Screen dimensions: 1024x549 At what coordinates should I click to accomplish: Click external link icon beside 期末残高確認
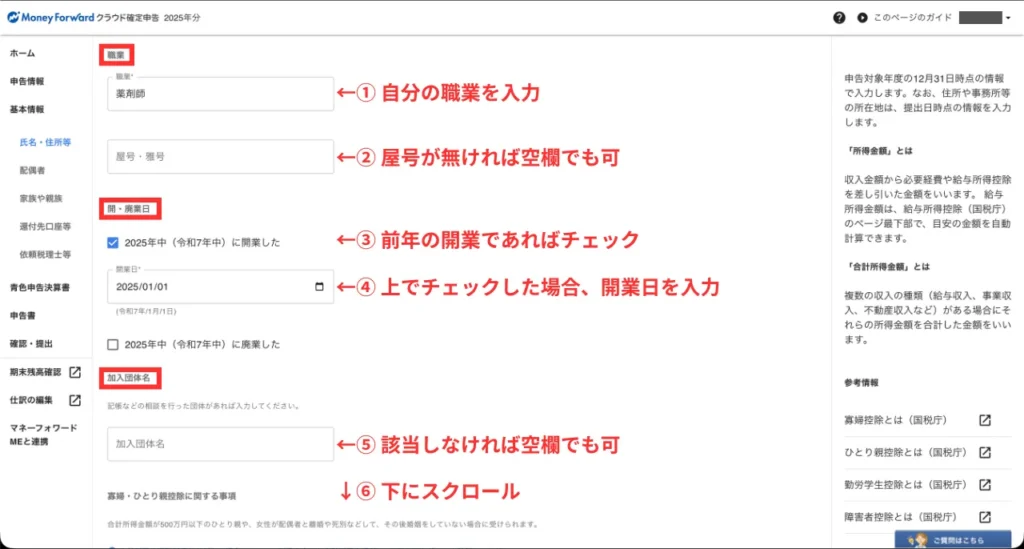75,372
